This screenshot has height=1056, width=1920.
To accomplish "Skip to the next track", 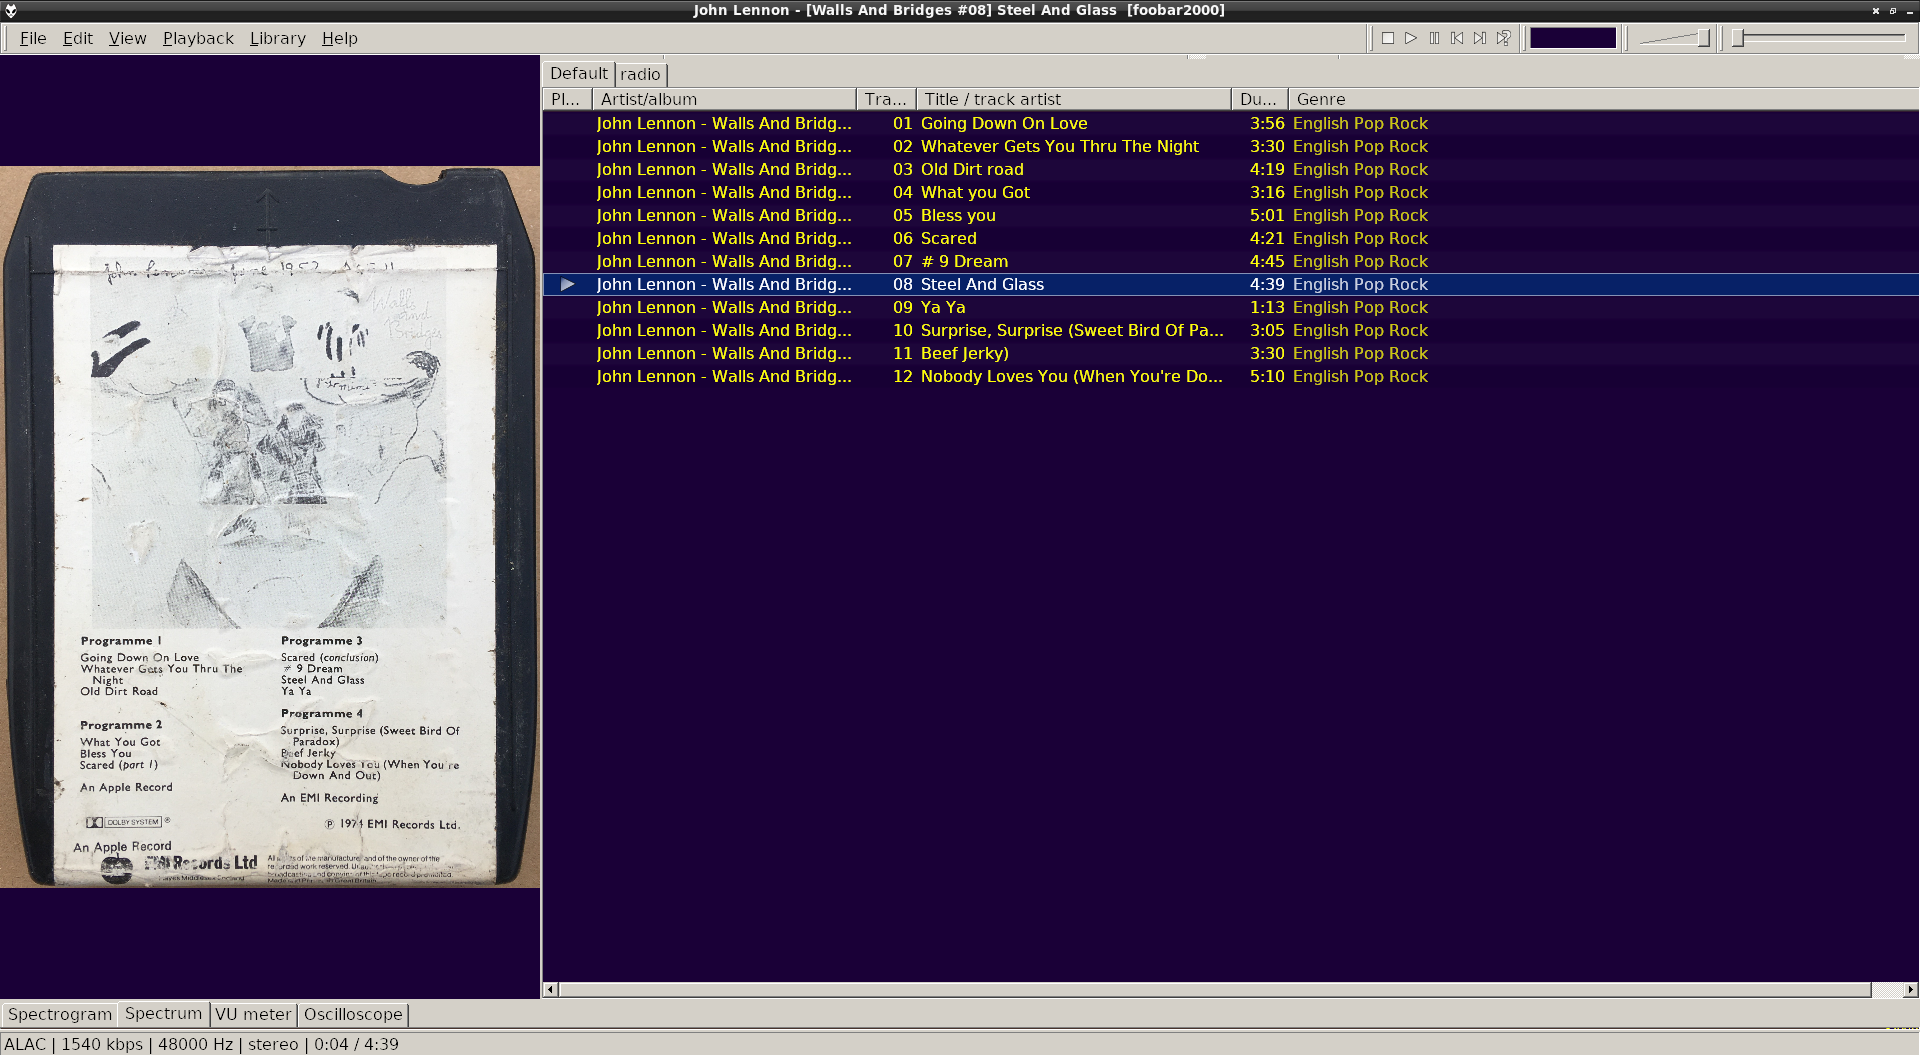I will [1480, 38].
